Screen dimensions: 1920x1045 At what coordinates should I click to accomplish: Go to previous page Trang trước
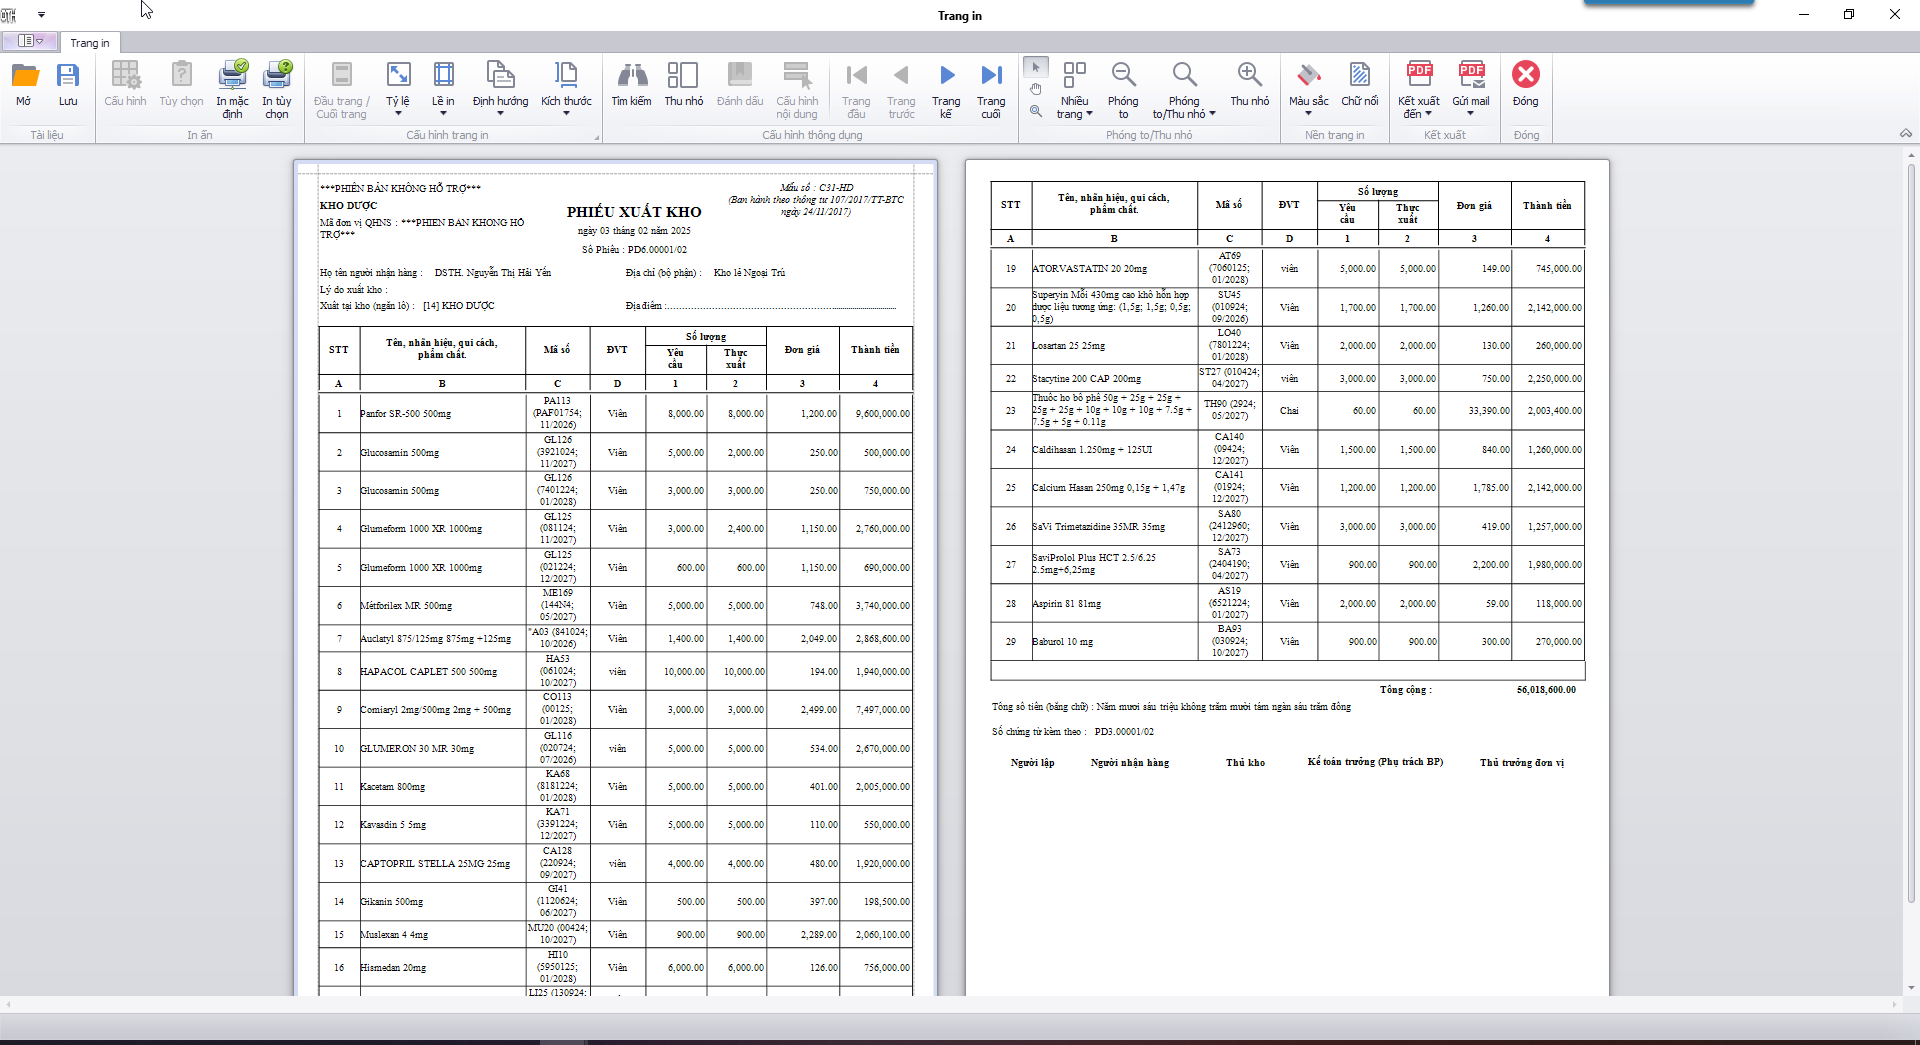pyautogui.click(x=901, y=89)
